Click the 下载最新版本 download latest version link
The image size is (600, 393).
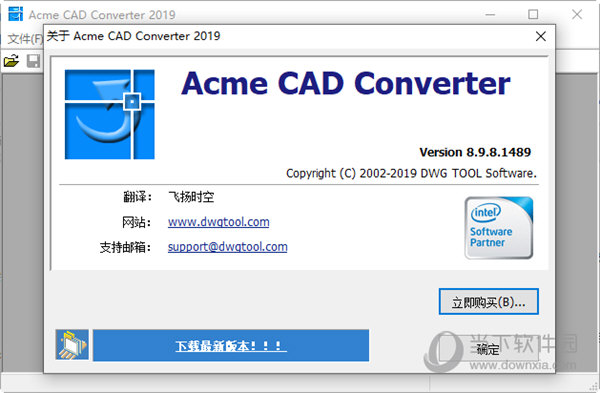pos(231,346)
